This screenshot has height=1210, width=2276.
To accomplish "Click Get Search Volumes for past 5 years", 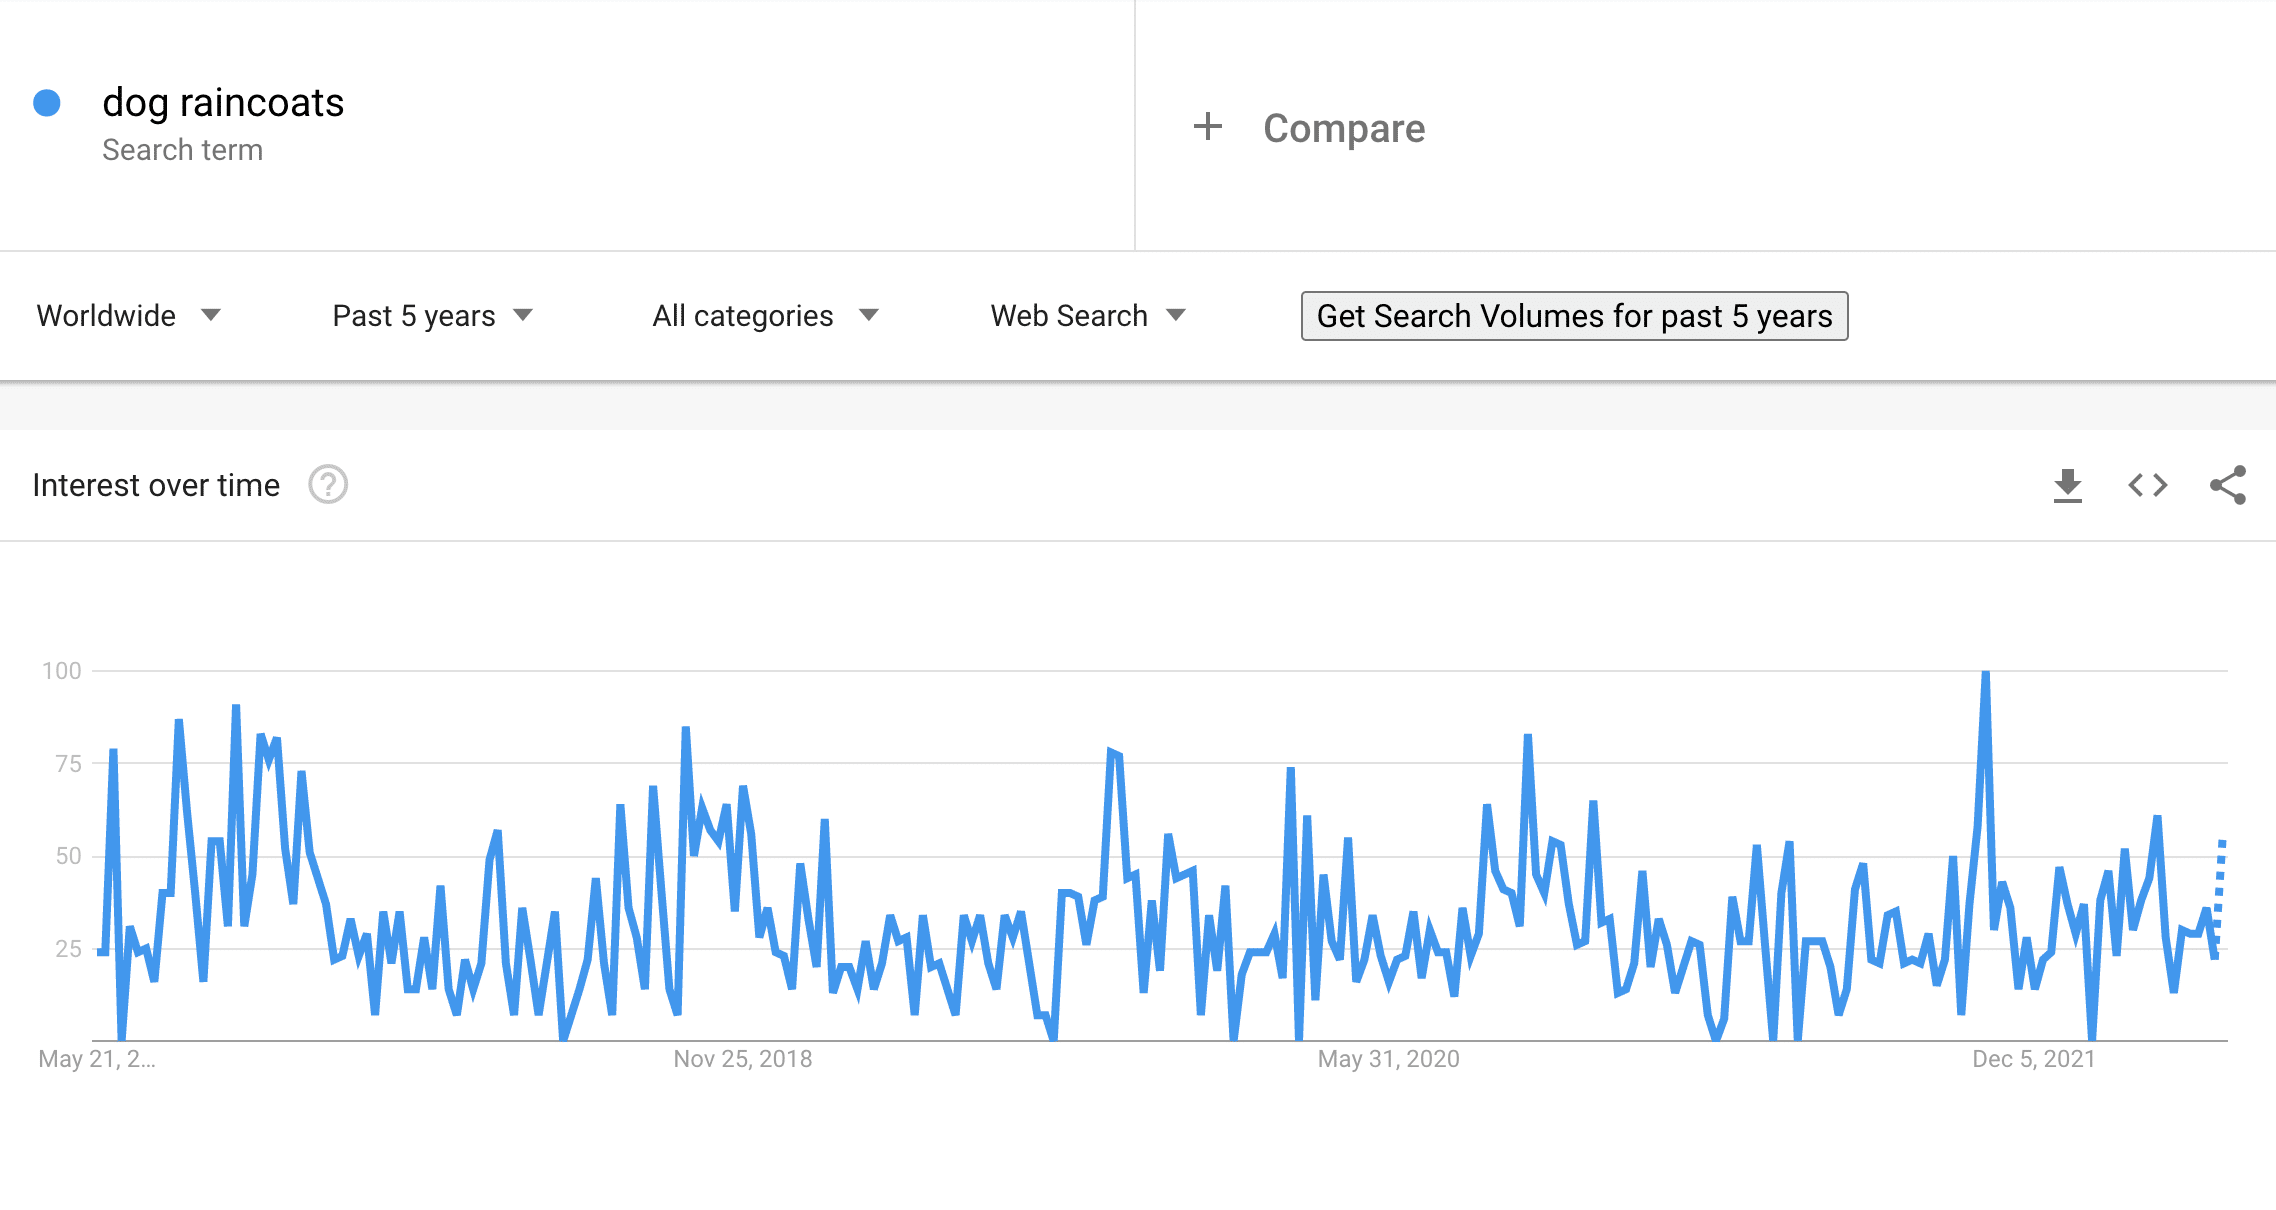I will pyautogui.click(x=1574, y=316).
